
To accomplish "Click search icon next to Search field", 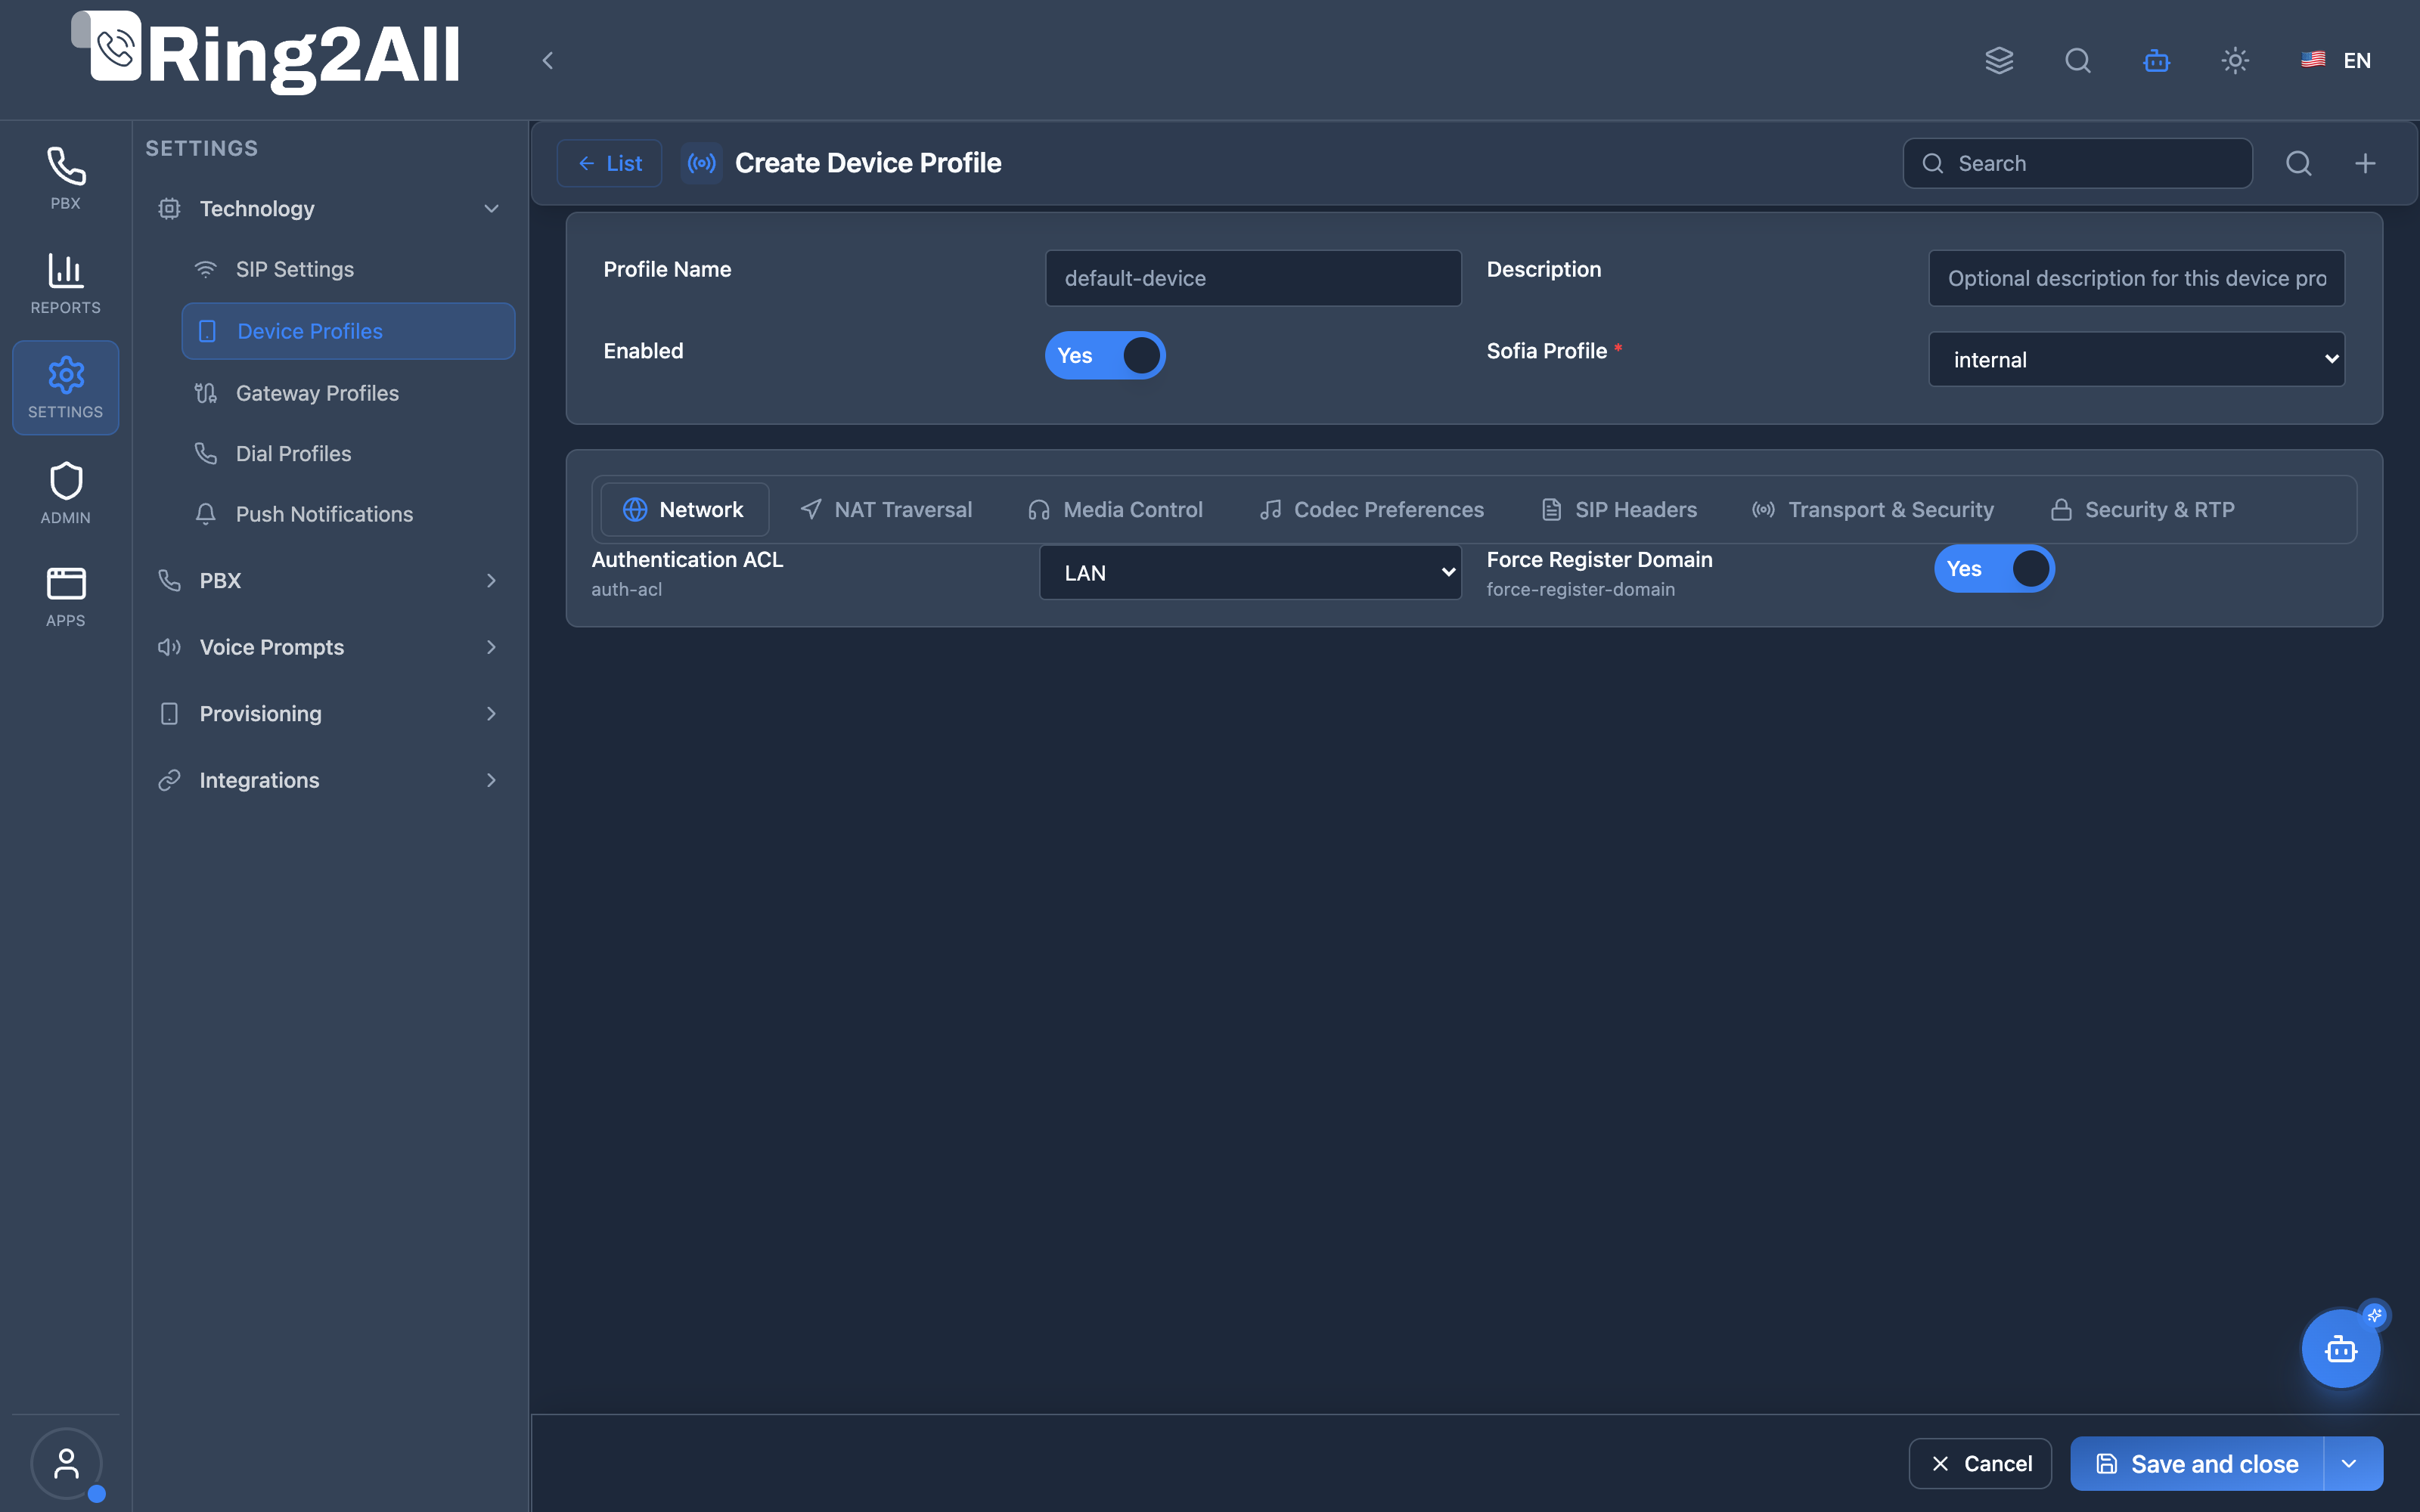I will 2299,163.
